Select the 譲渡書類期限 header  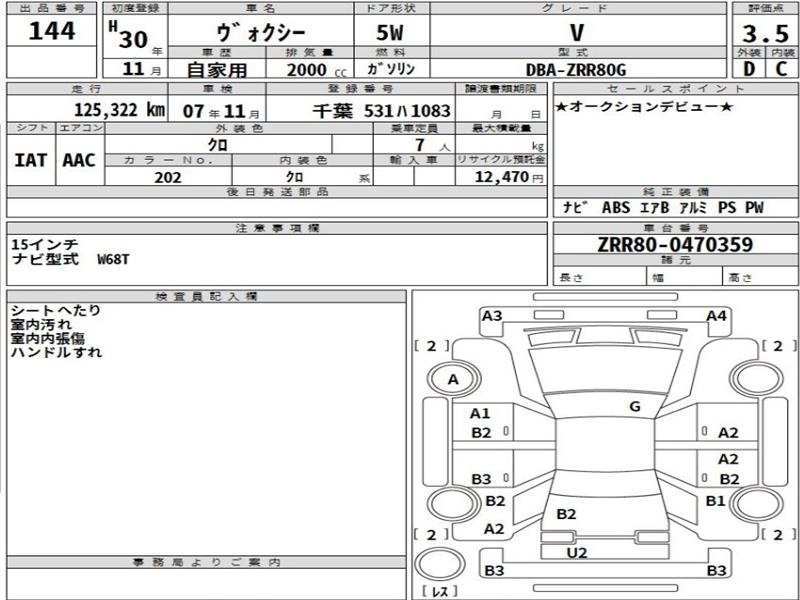pyautogui.click(x=501, y=88)
